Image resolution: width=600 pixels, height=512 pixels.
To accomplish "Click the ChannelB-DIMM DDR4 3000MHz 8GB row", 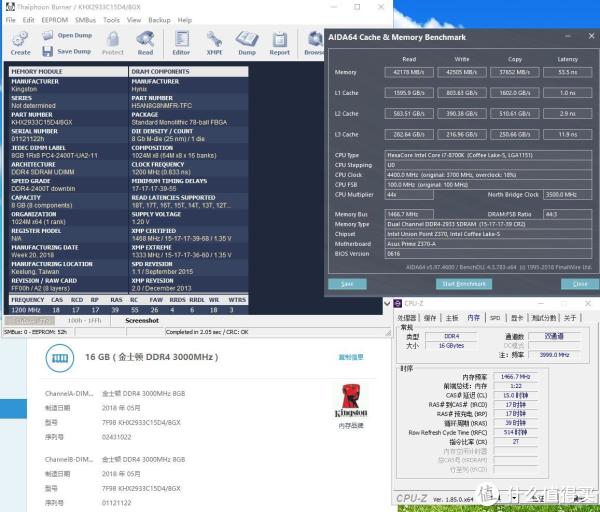I will coord(115,459).
